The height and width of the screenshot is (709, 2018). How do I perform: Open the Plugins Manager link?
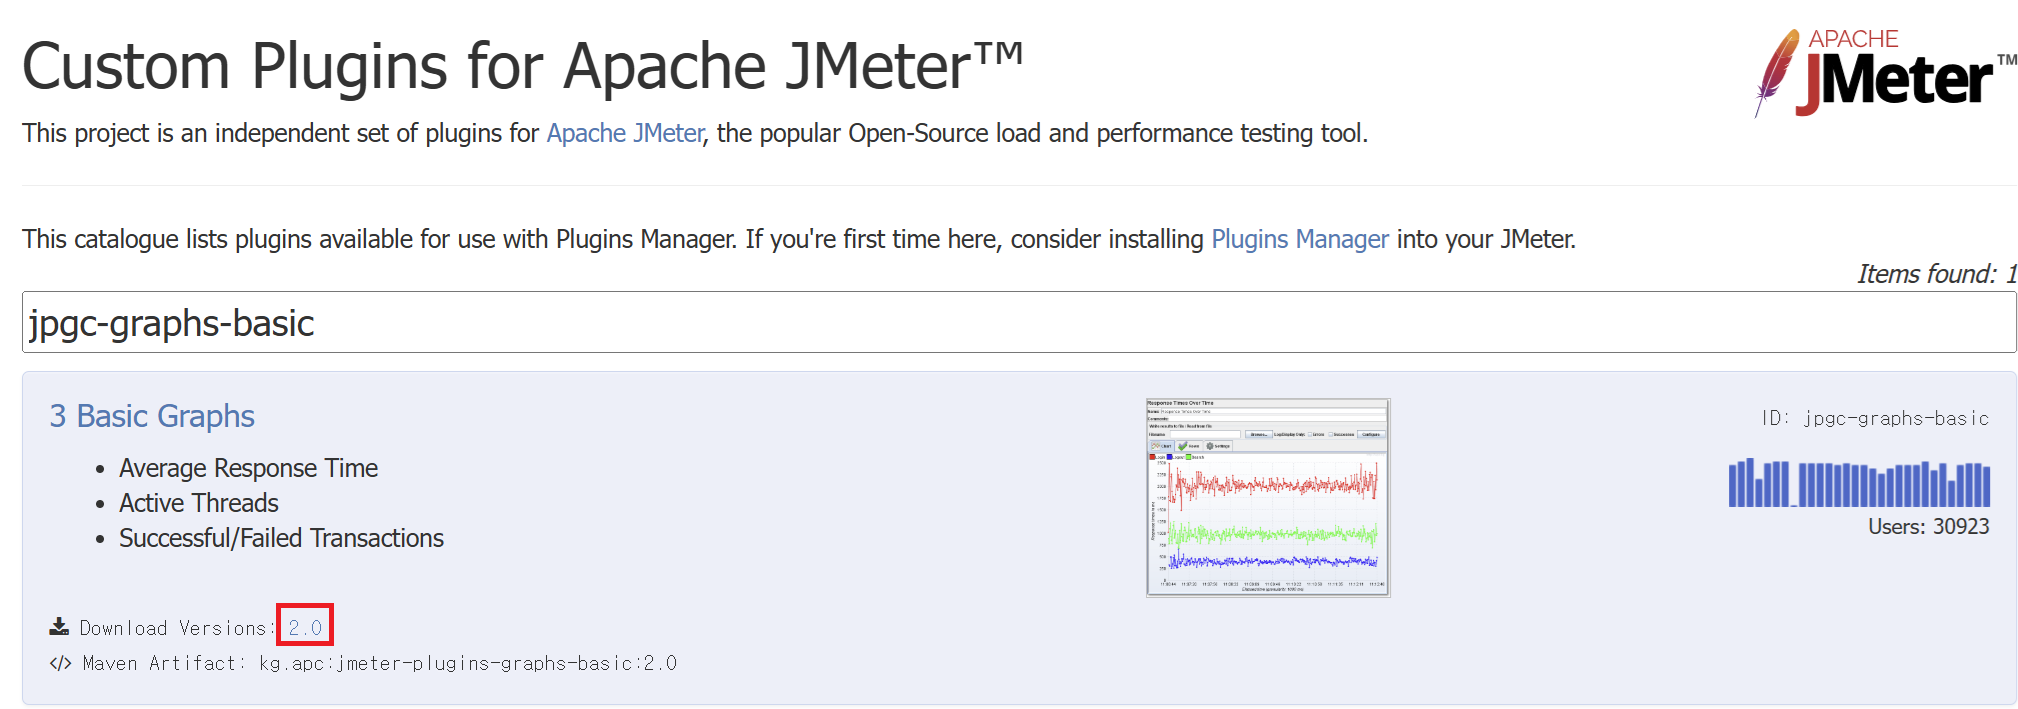(x=1299, y=239)
